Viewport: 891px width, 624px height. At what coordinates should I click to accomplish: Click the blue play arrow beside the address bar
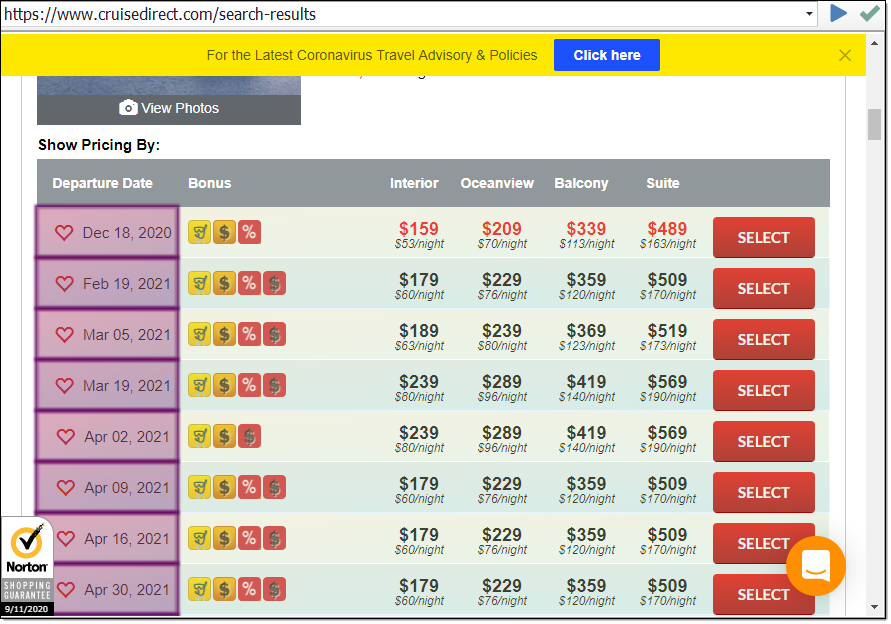point(838,14)
